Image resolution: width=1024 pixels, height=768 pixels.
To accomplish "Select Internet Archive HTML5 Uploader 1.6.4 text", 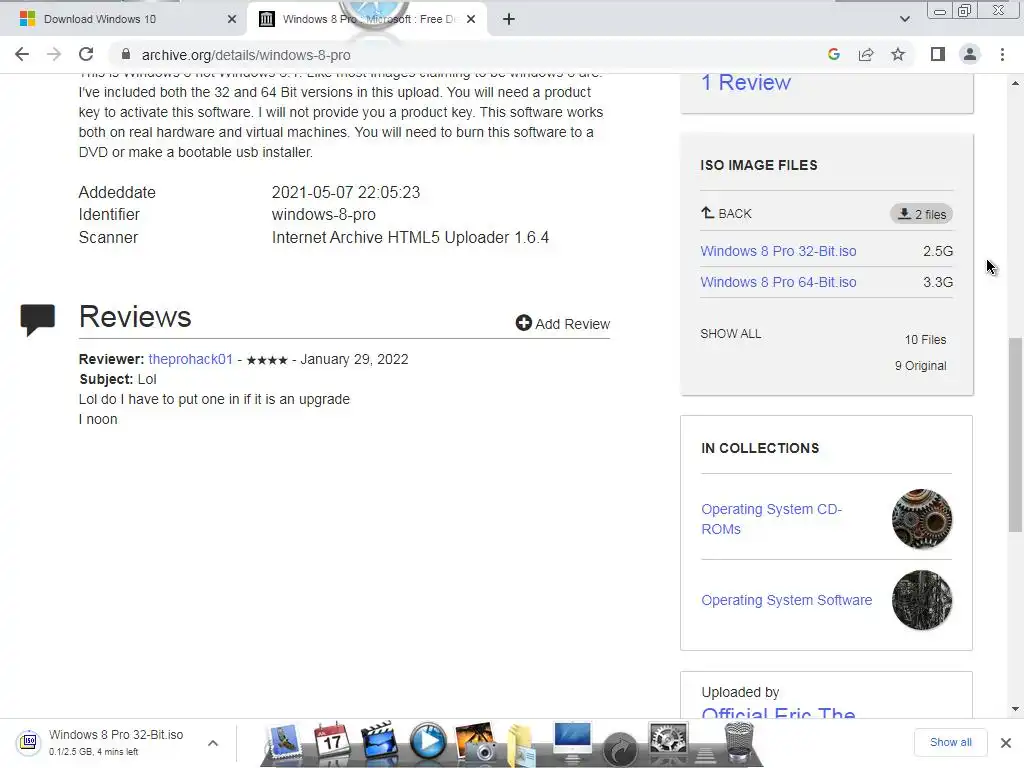I will [410, 237].
